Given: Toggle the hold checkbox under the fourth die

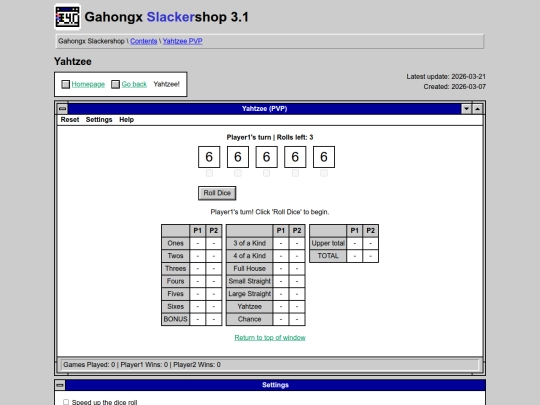Looking at the screenshot, I should pos(295,173).
